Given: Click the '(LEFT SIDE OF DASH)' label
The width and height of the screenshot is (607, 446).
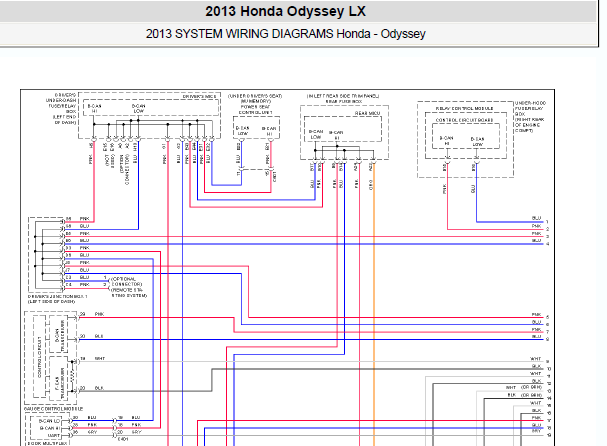Looking at the screenshot, I should click(51, 301).
